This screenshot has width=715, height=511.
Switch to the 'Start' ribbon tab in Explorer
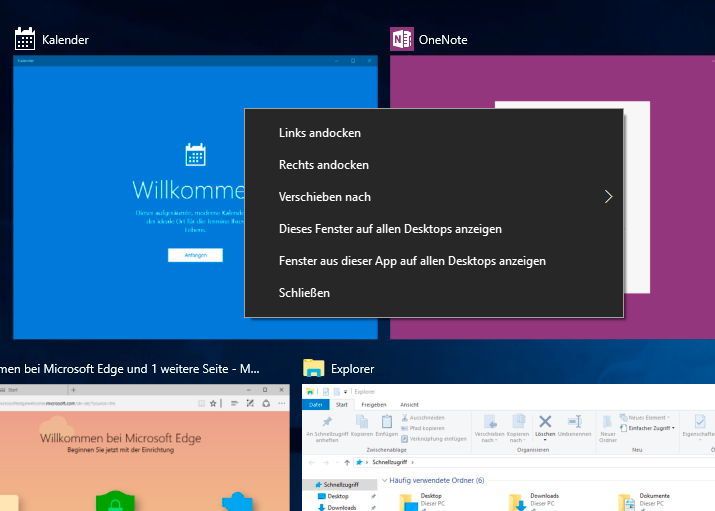pos(342,404)
